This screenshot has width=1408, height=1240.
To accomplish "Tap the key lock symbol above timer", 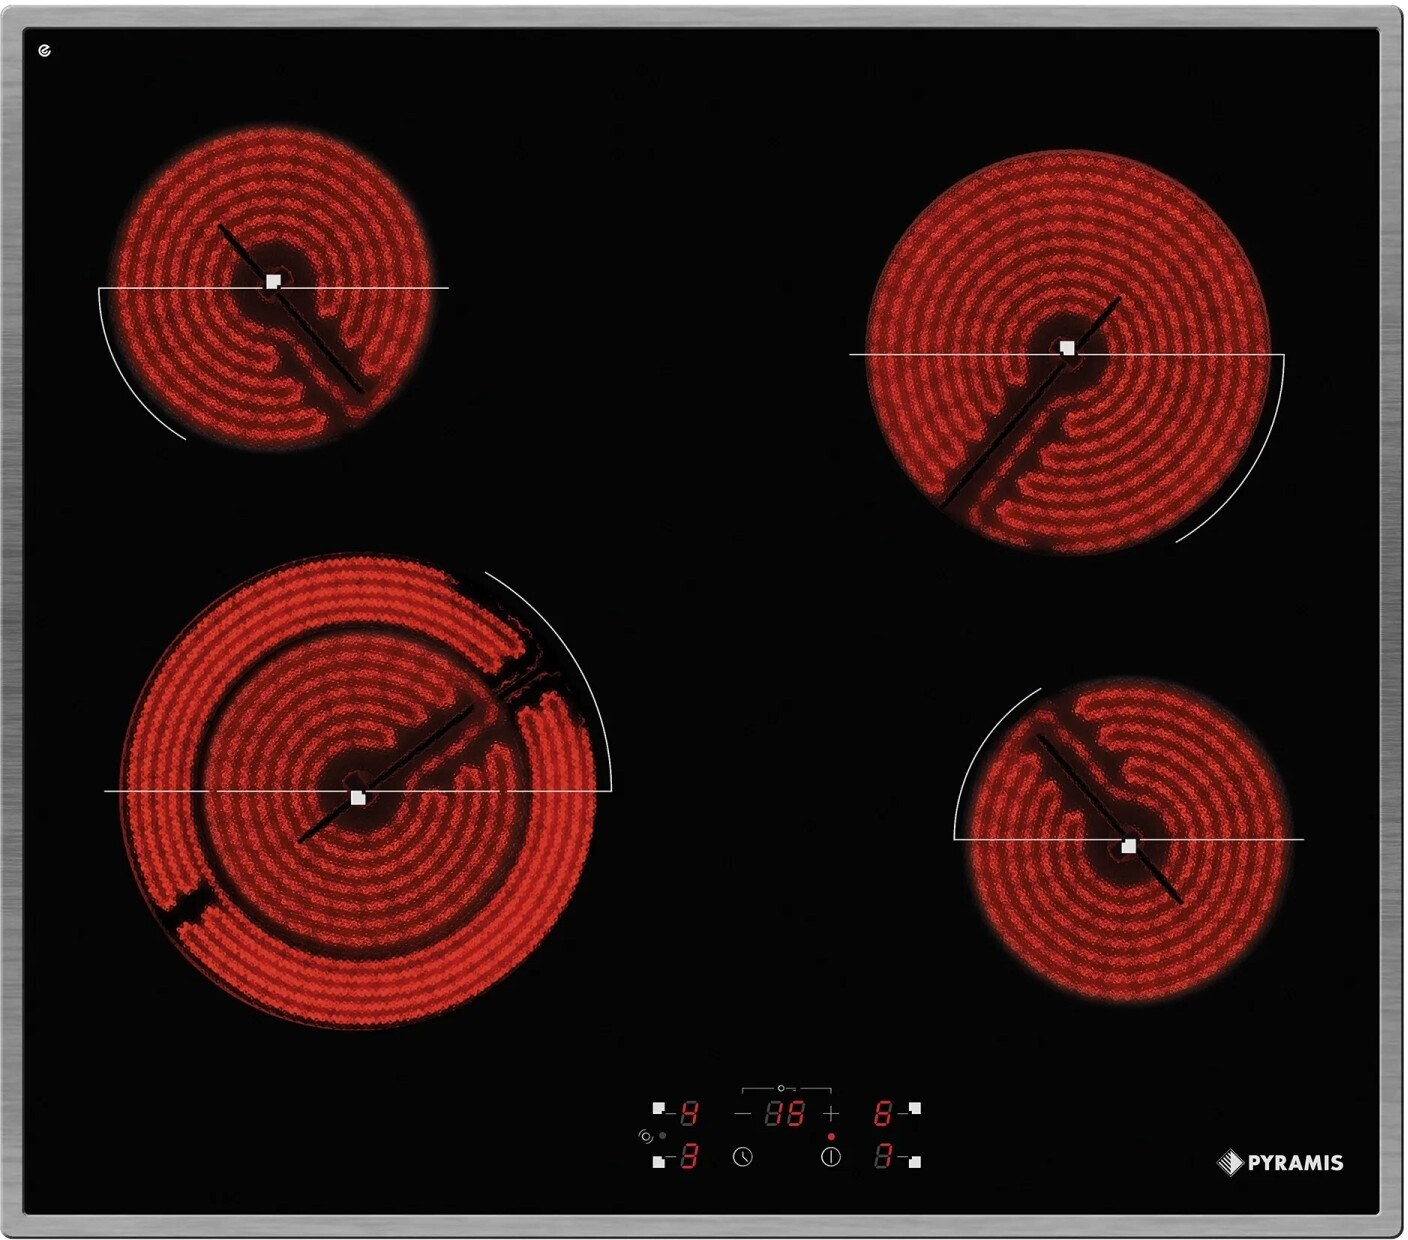I will 782,1088.
